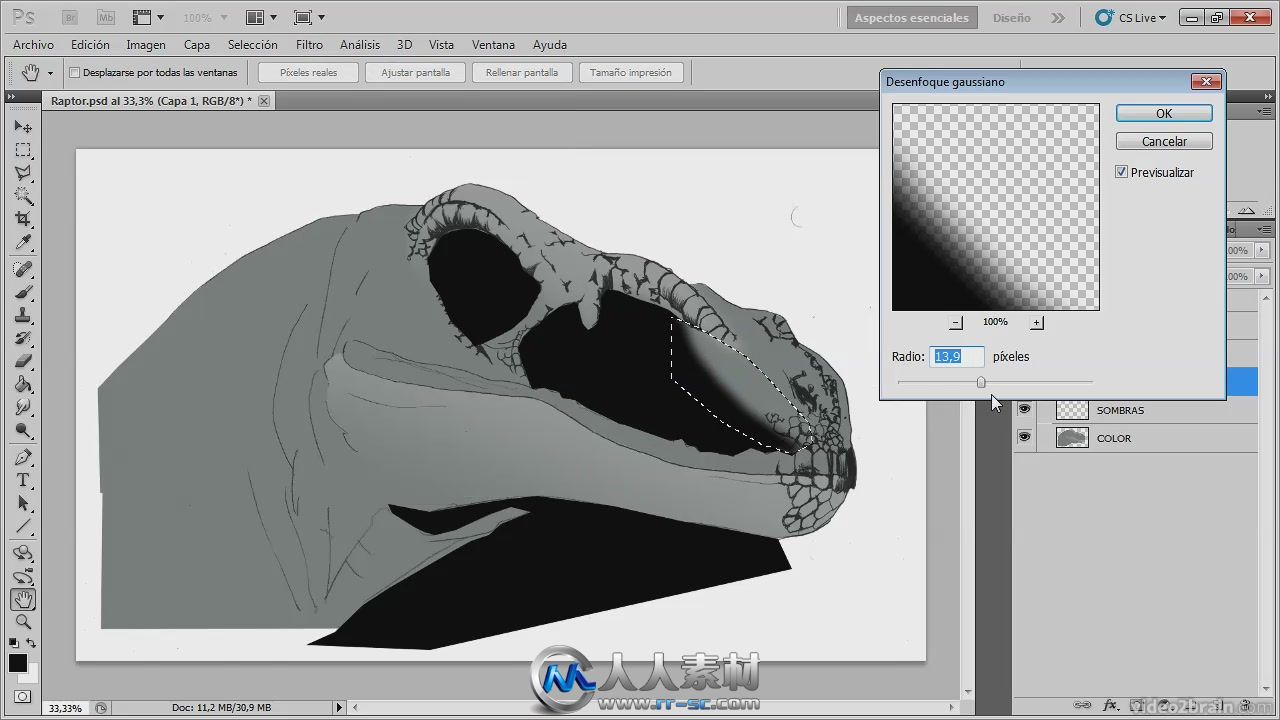Select the Eyedropper tool
Viewport: 1280px width, 720px height.
(23, 242)
